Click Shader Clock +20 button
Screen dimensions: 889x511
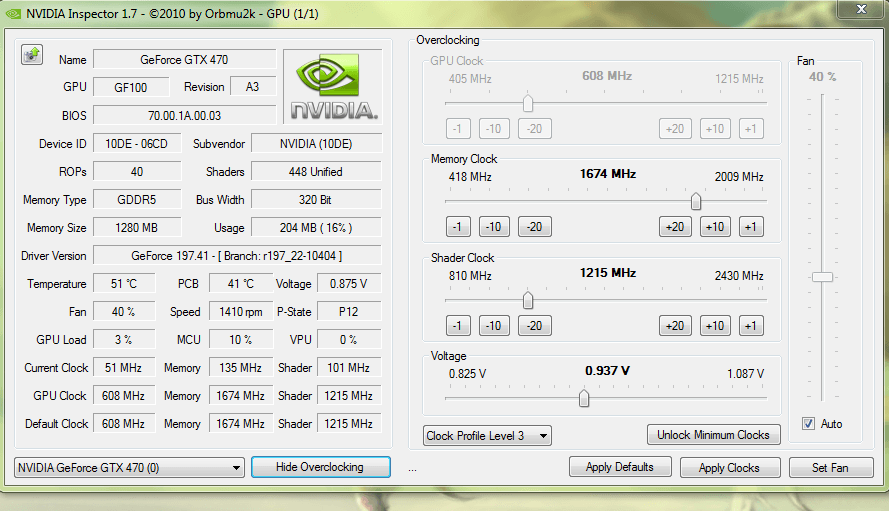(x=675, y=326)
